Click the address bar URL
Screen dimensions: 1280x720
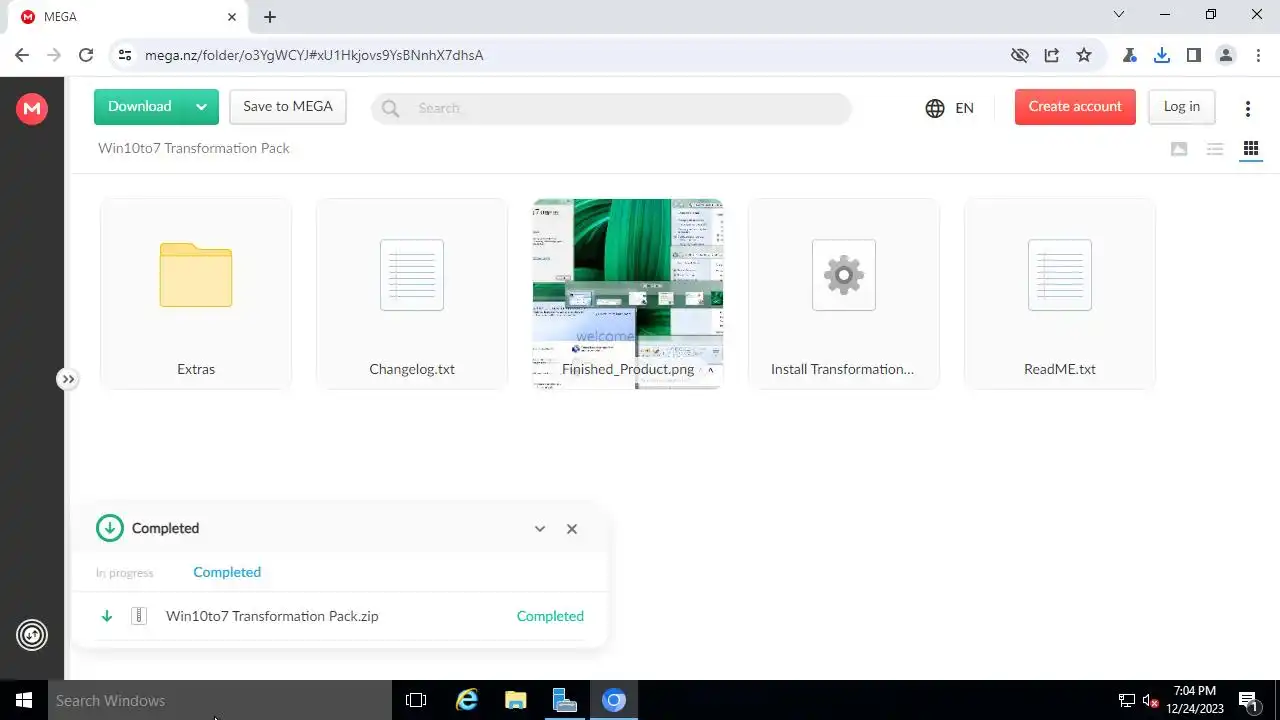click(x=314, y=55)
